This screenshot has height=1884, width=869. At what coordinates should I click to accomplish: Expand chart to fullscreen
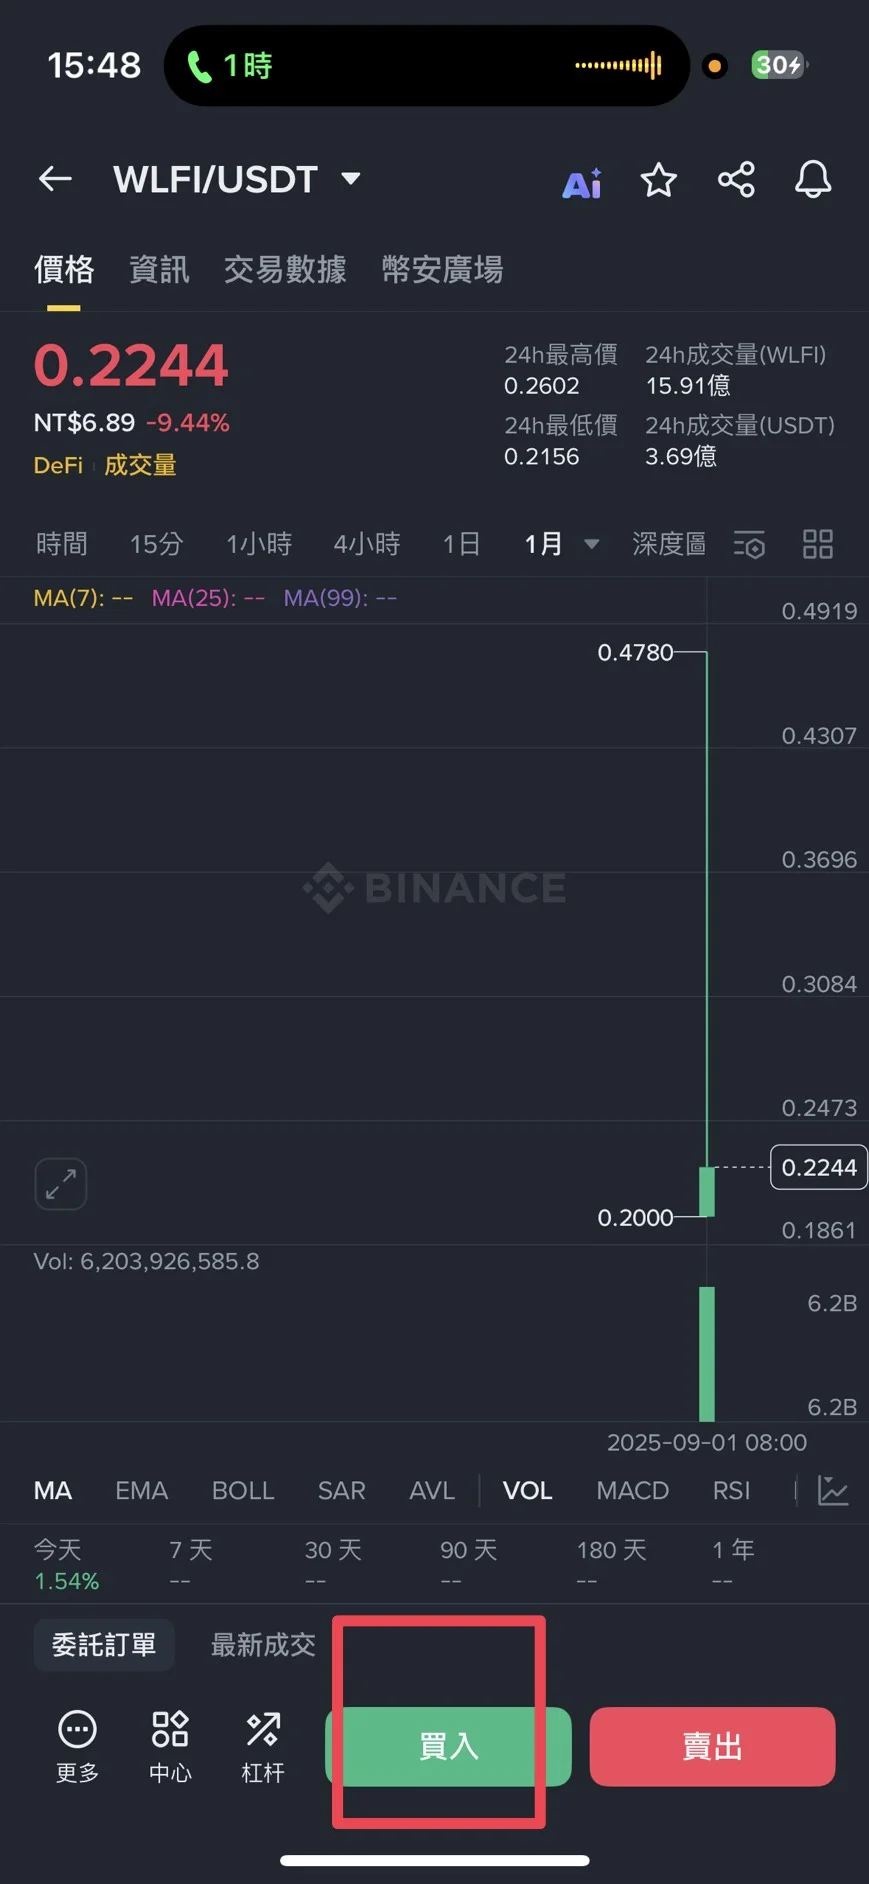(61, 1184)
